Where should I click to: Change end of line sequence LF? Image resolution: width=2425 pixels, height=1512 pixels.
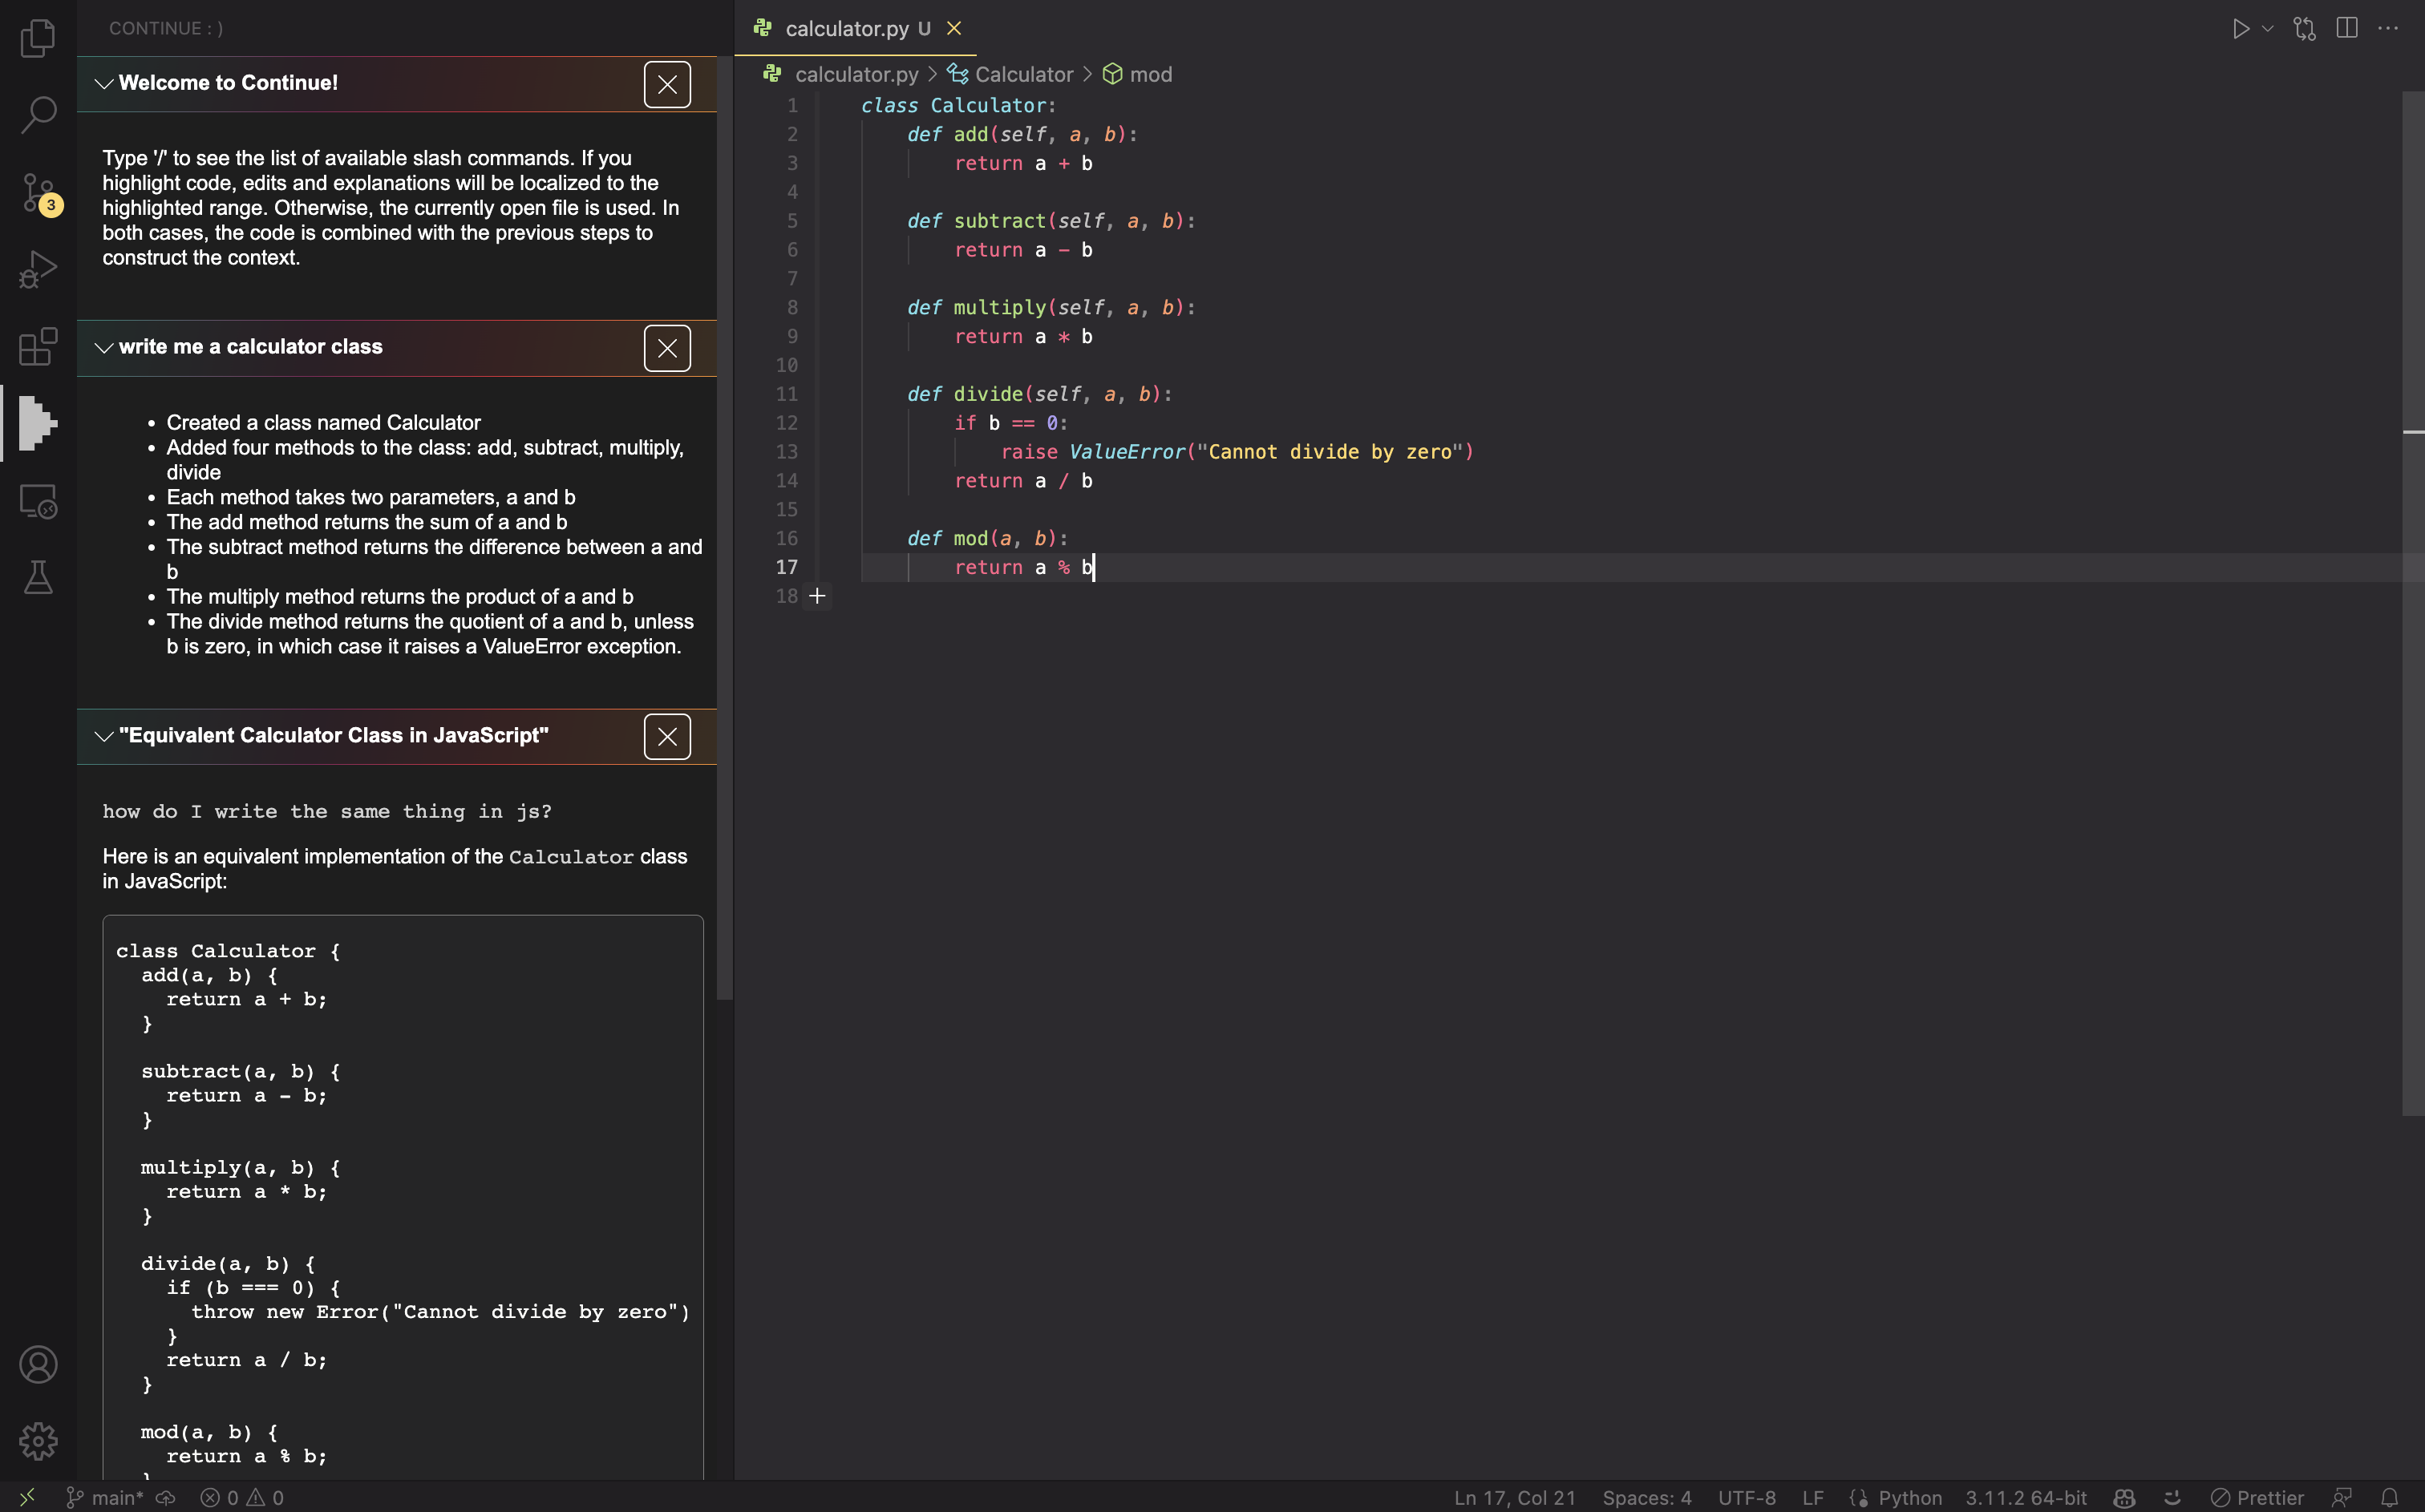(1812, 1497)
